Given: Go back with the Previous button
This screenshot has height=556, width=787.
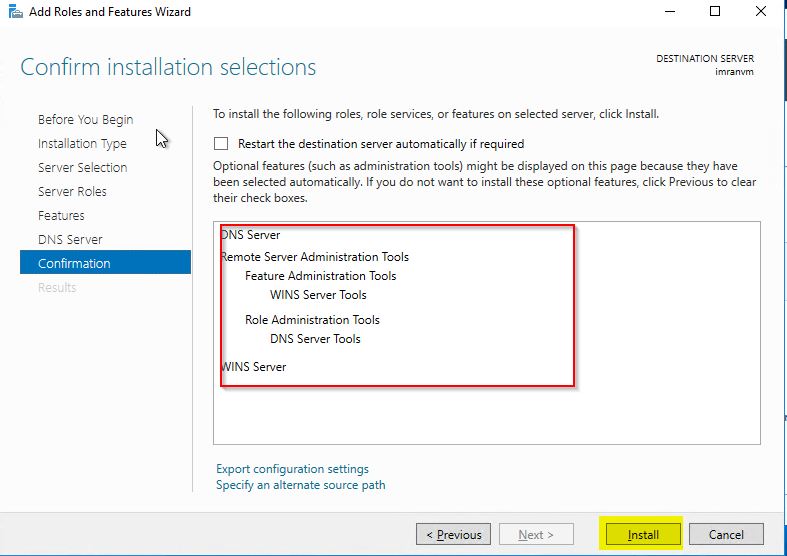Looking at the screenshot, I should [x=454, y=534].
